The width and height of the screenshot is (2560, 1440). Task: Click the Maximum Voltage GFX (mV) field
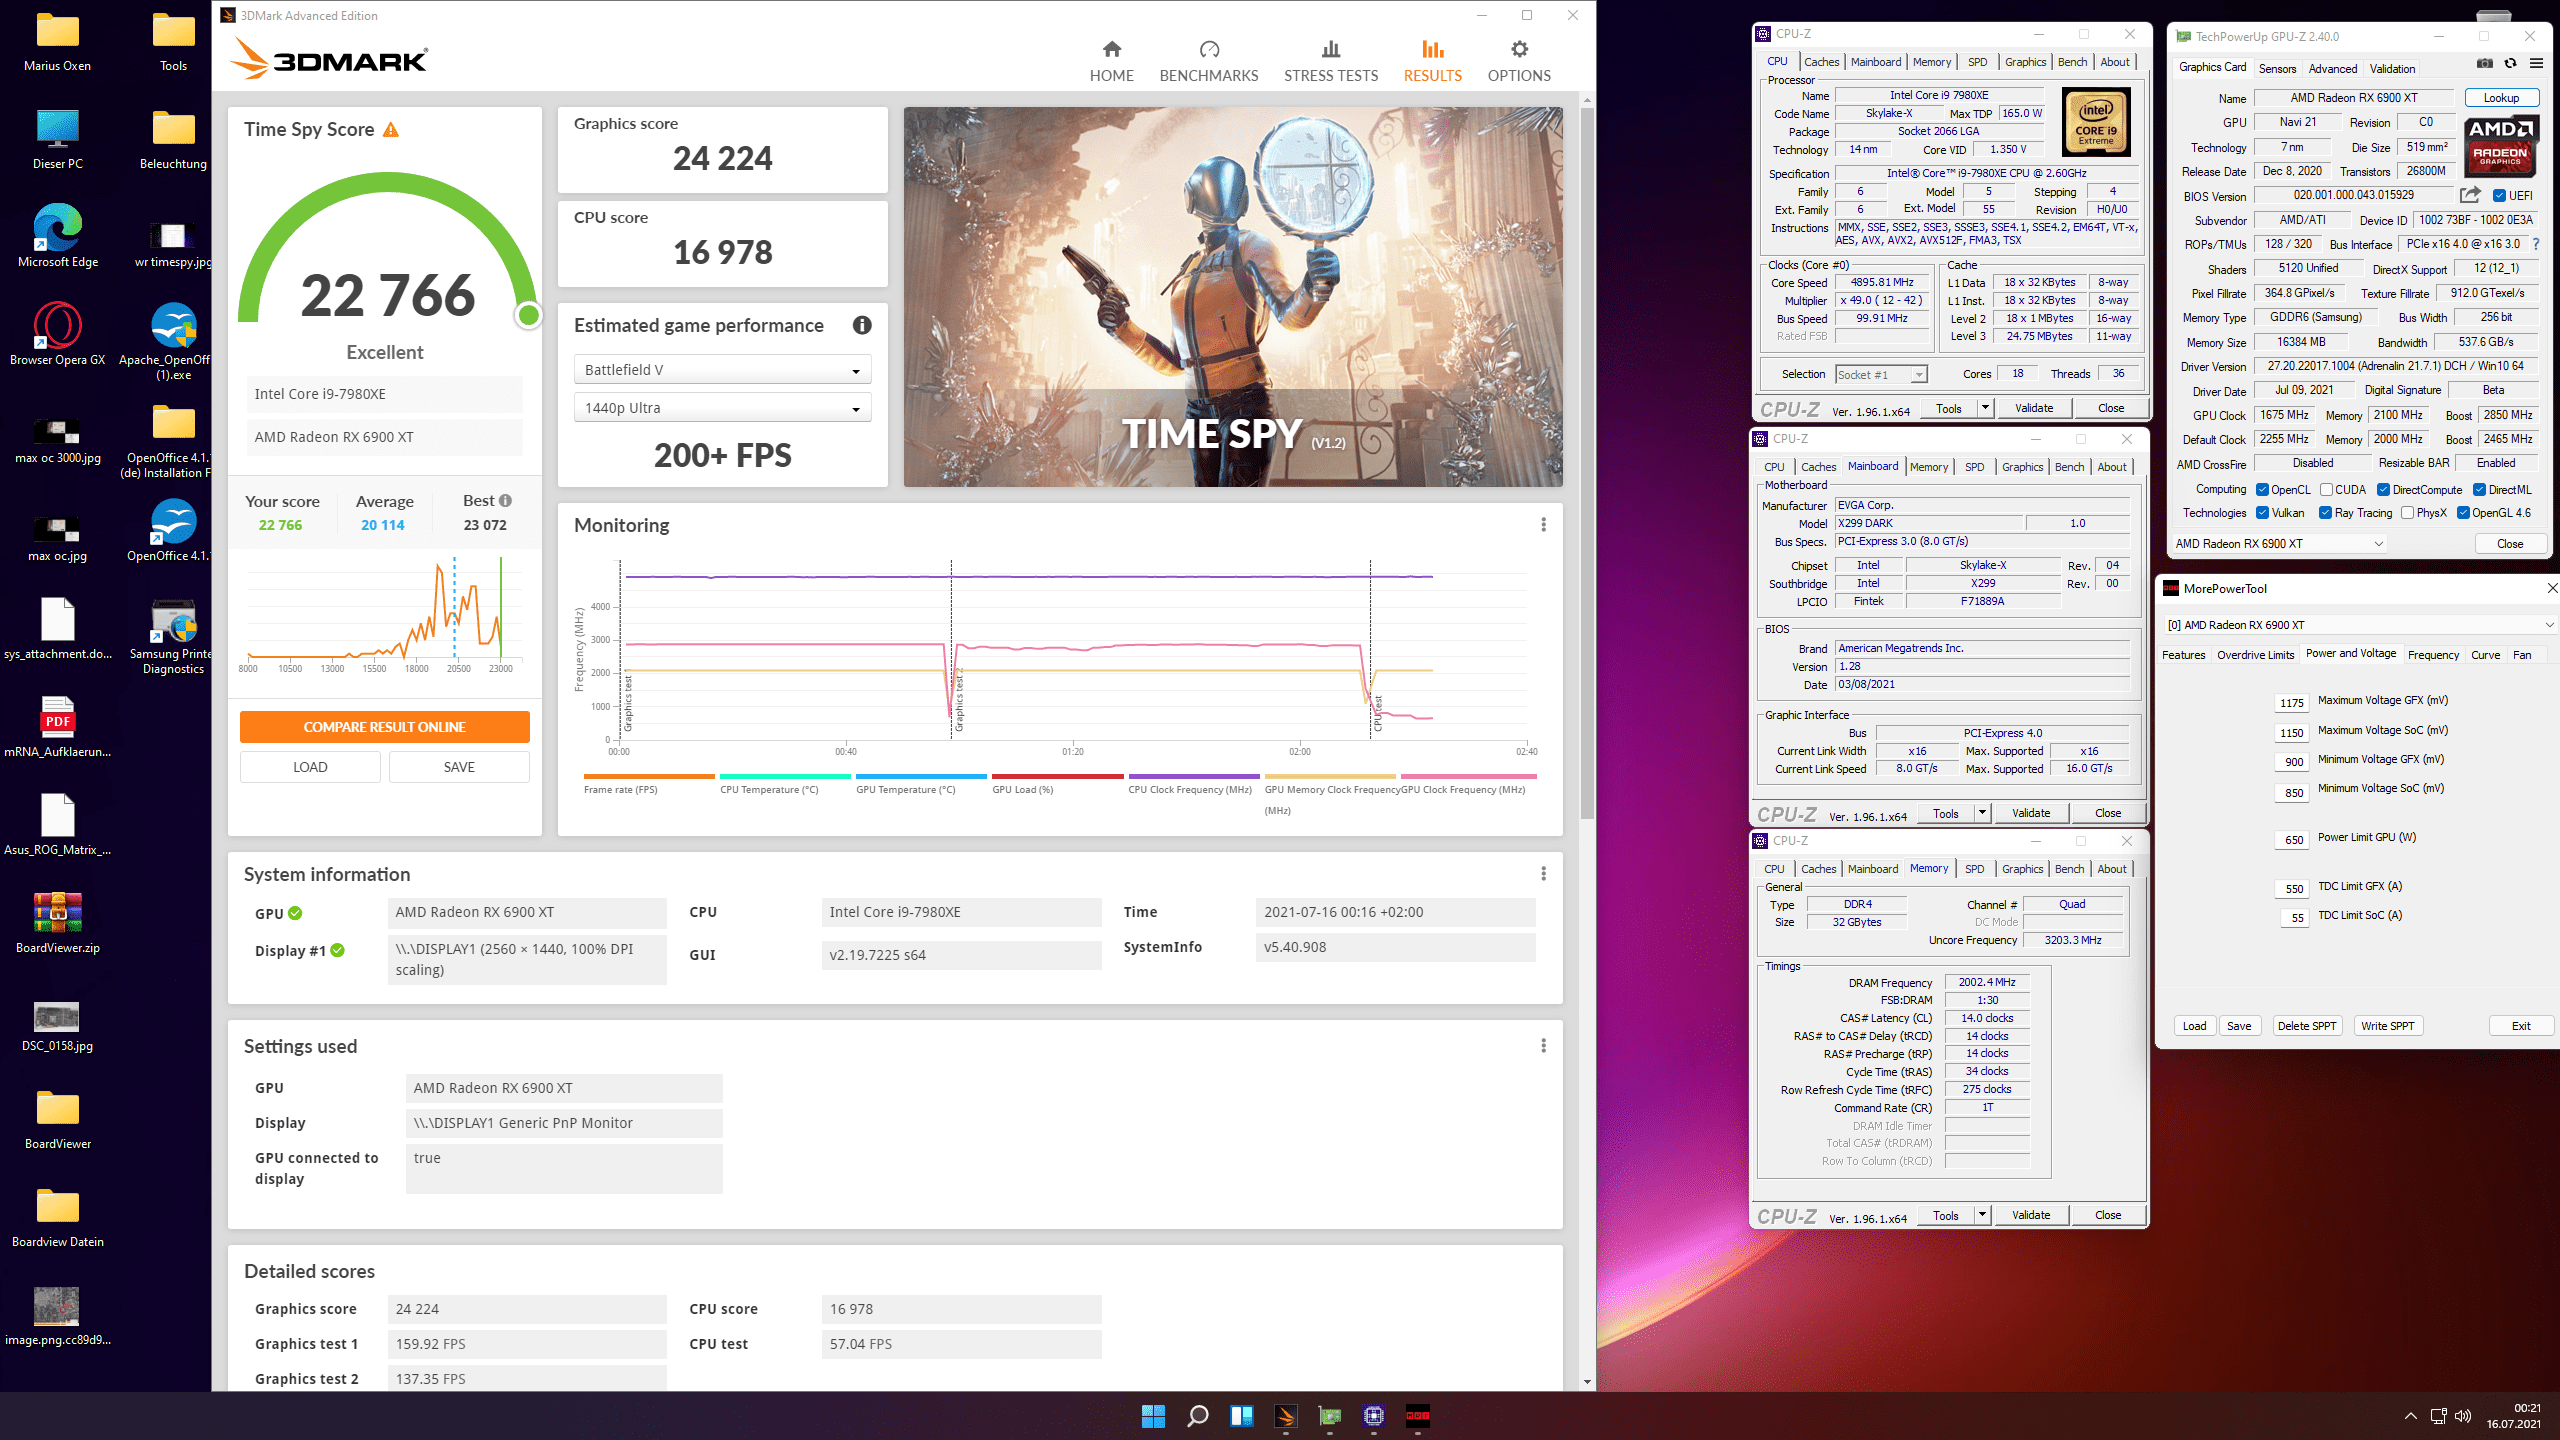(2292, 703)
